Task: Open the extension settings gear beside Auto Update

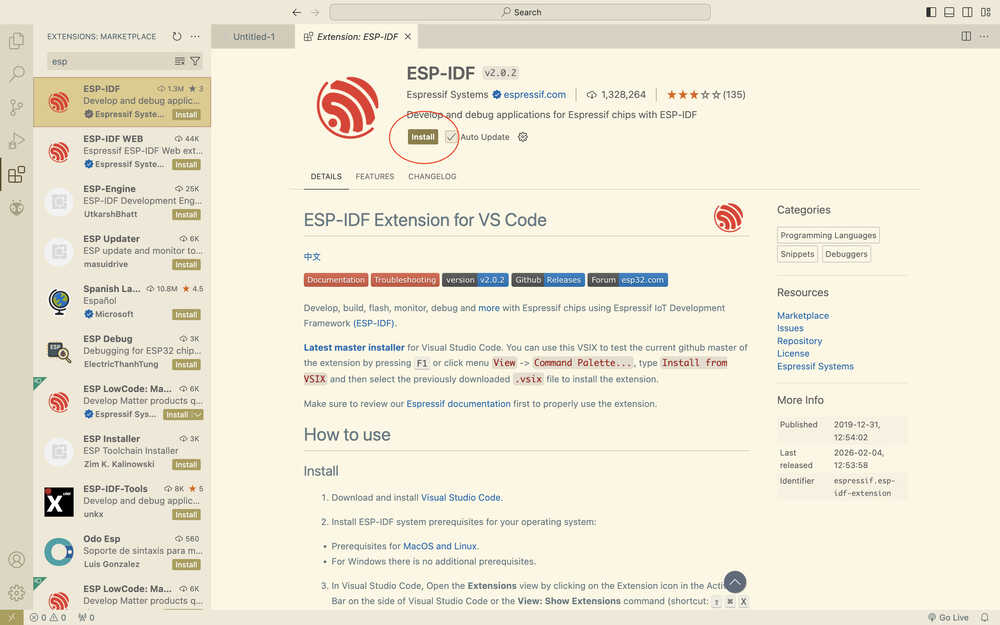Action: [522, 137]
